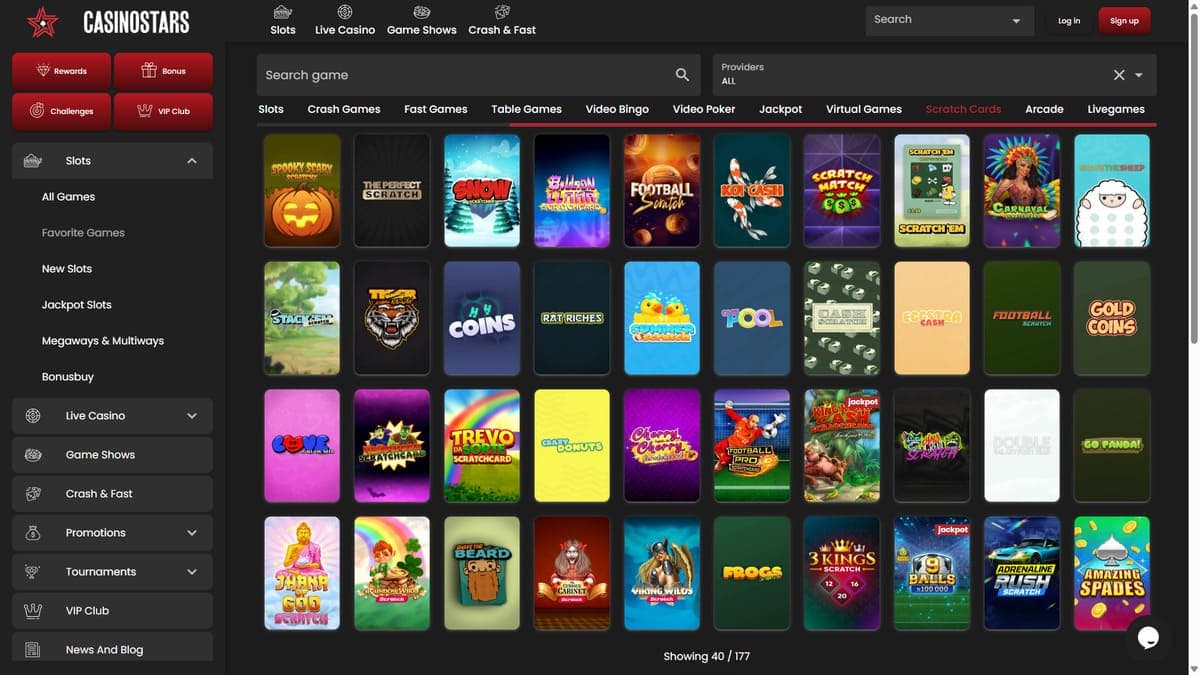Open The Perfect Scratch game
1200x675 pixels.
[x=392, y=190]
